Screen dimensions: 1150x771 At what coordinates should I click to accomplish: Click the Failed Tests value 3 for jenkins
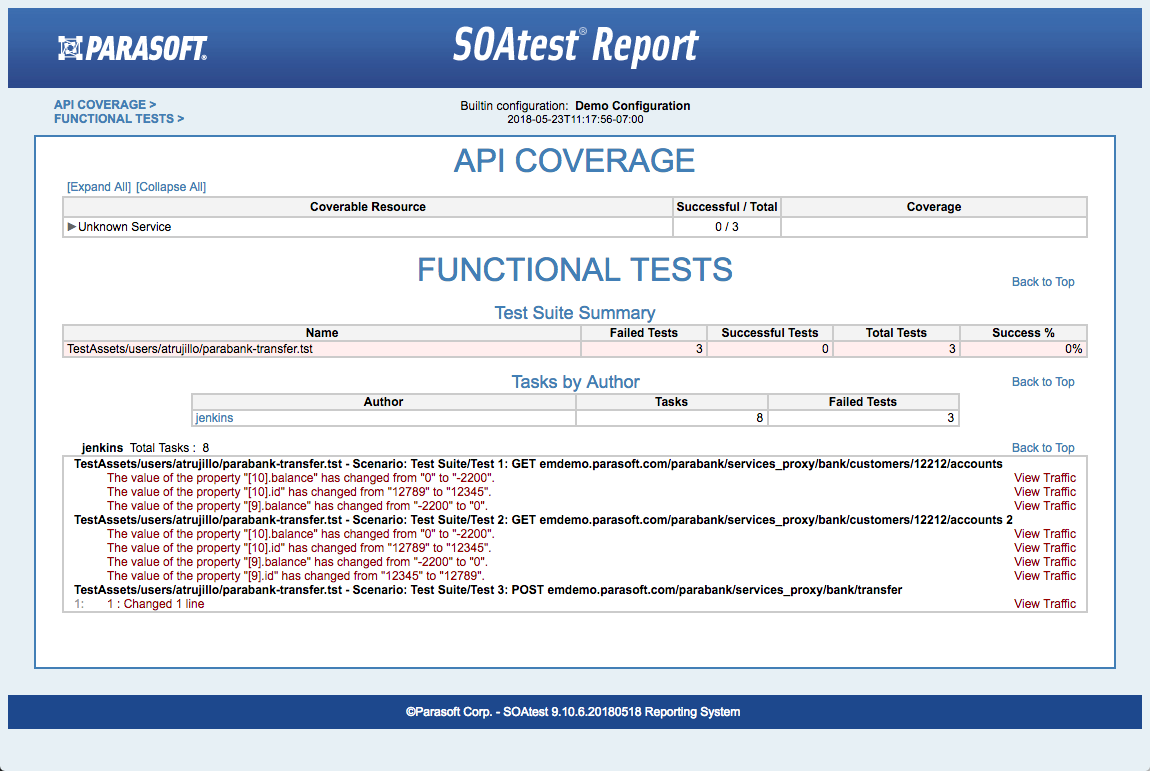pyautogui.click(x=863, y=418)
